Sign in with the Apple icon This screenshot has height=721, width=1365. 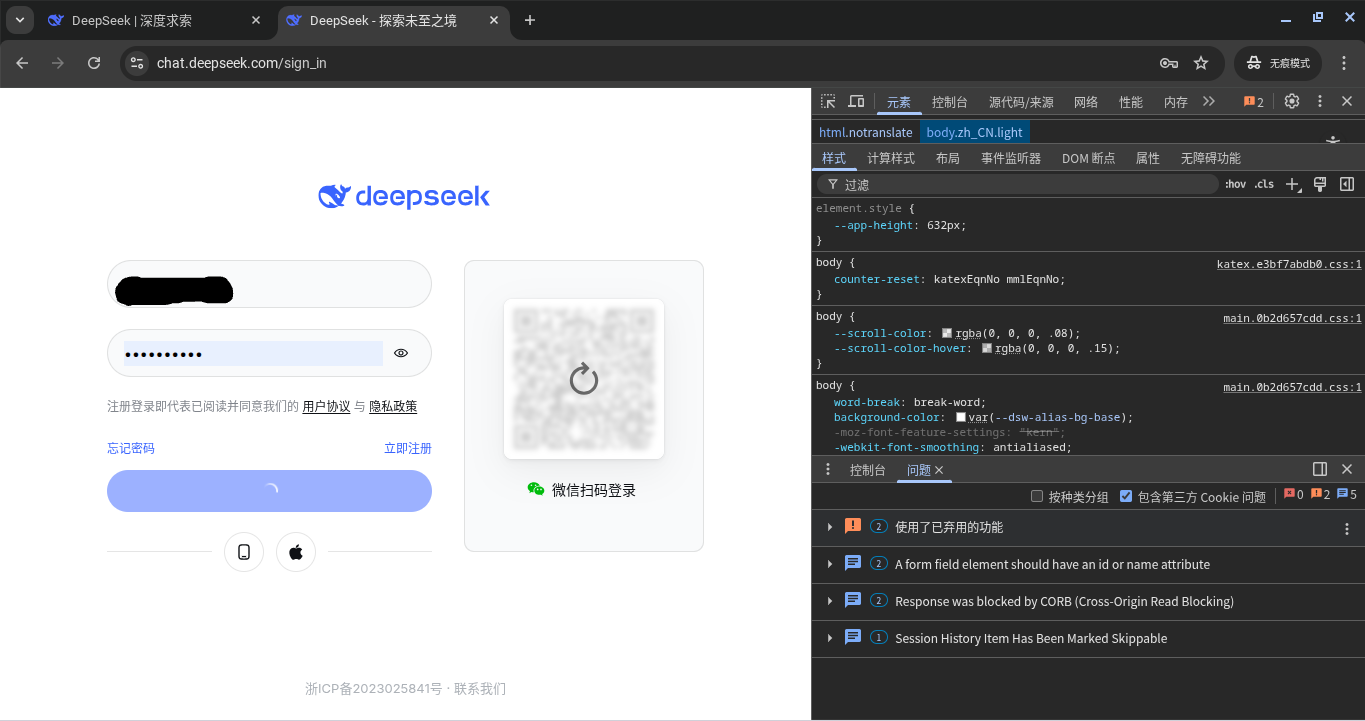coord(296,552)
